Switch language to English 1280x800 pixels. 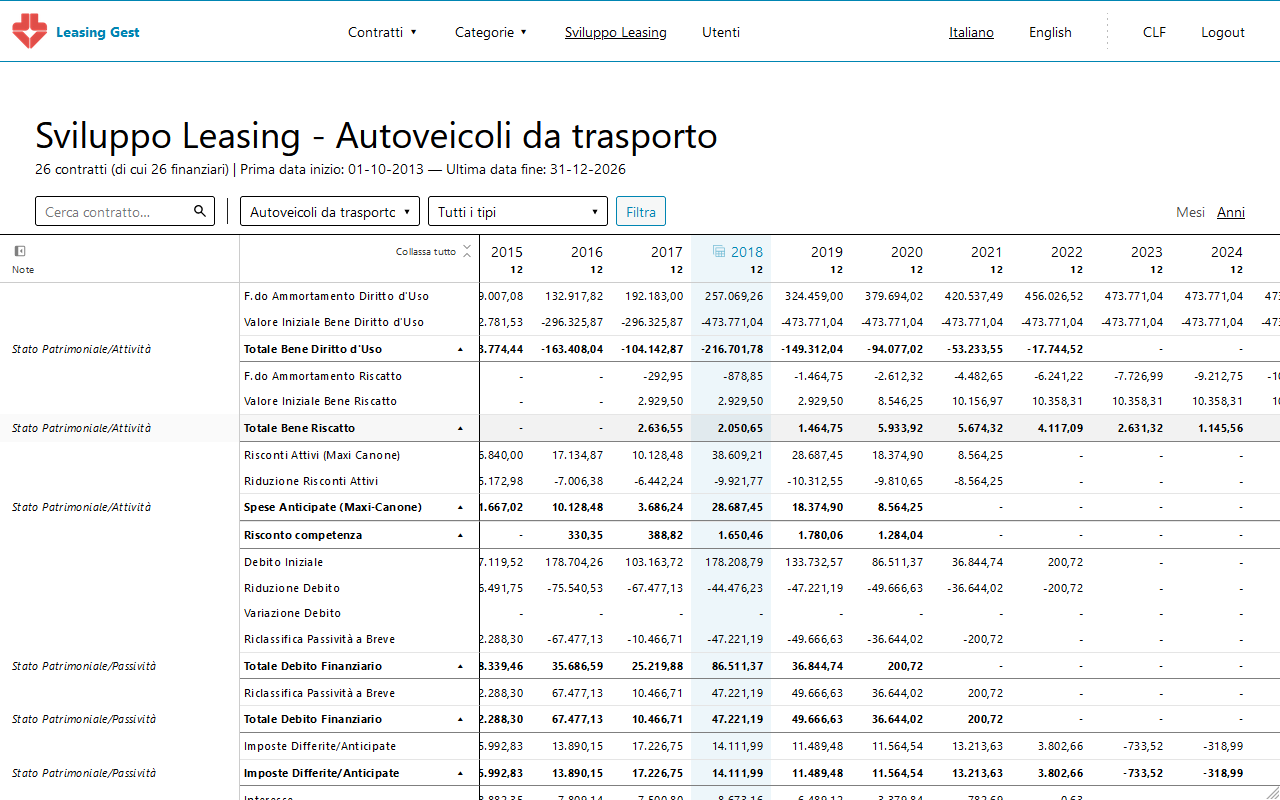coord(1050,32)
